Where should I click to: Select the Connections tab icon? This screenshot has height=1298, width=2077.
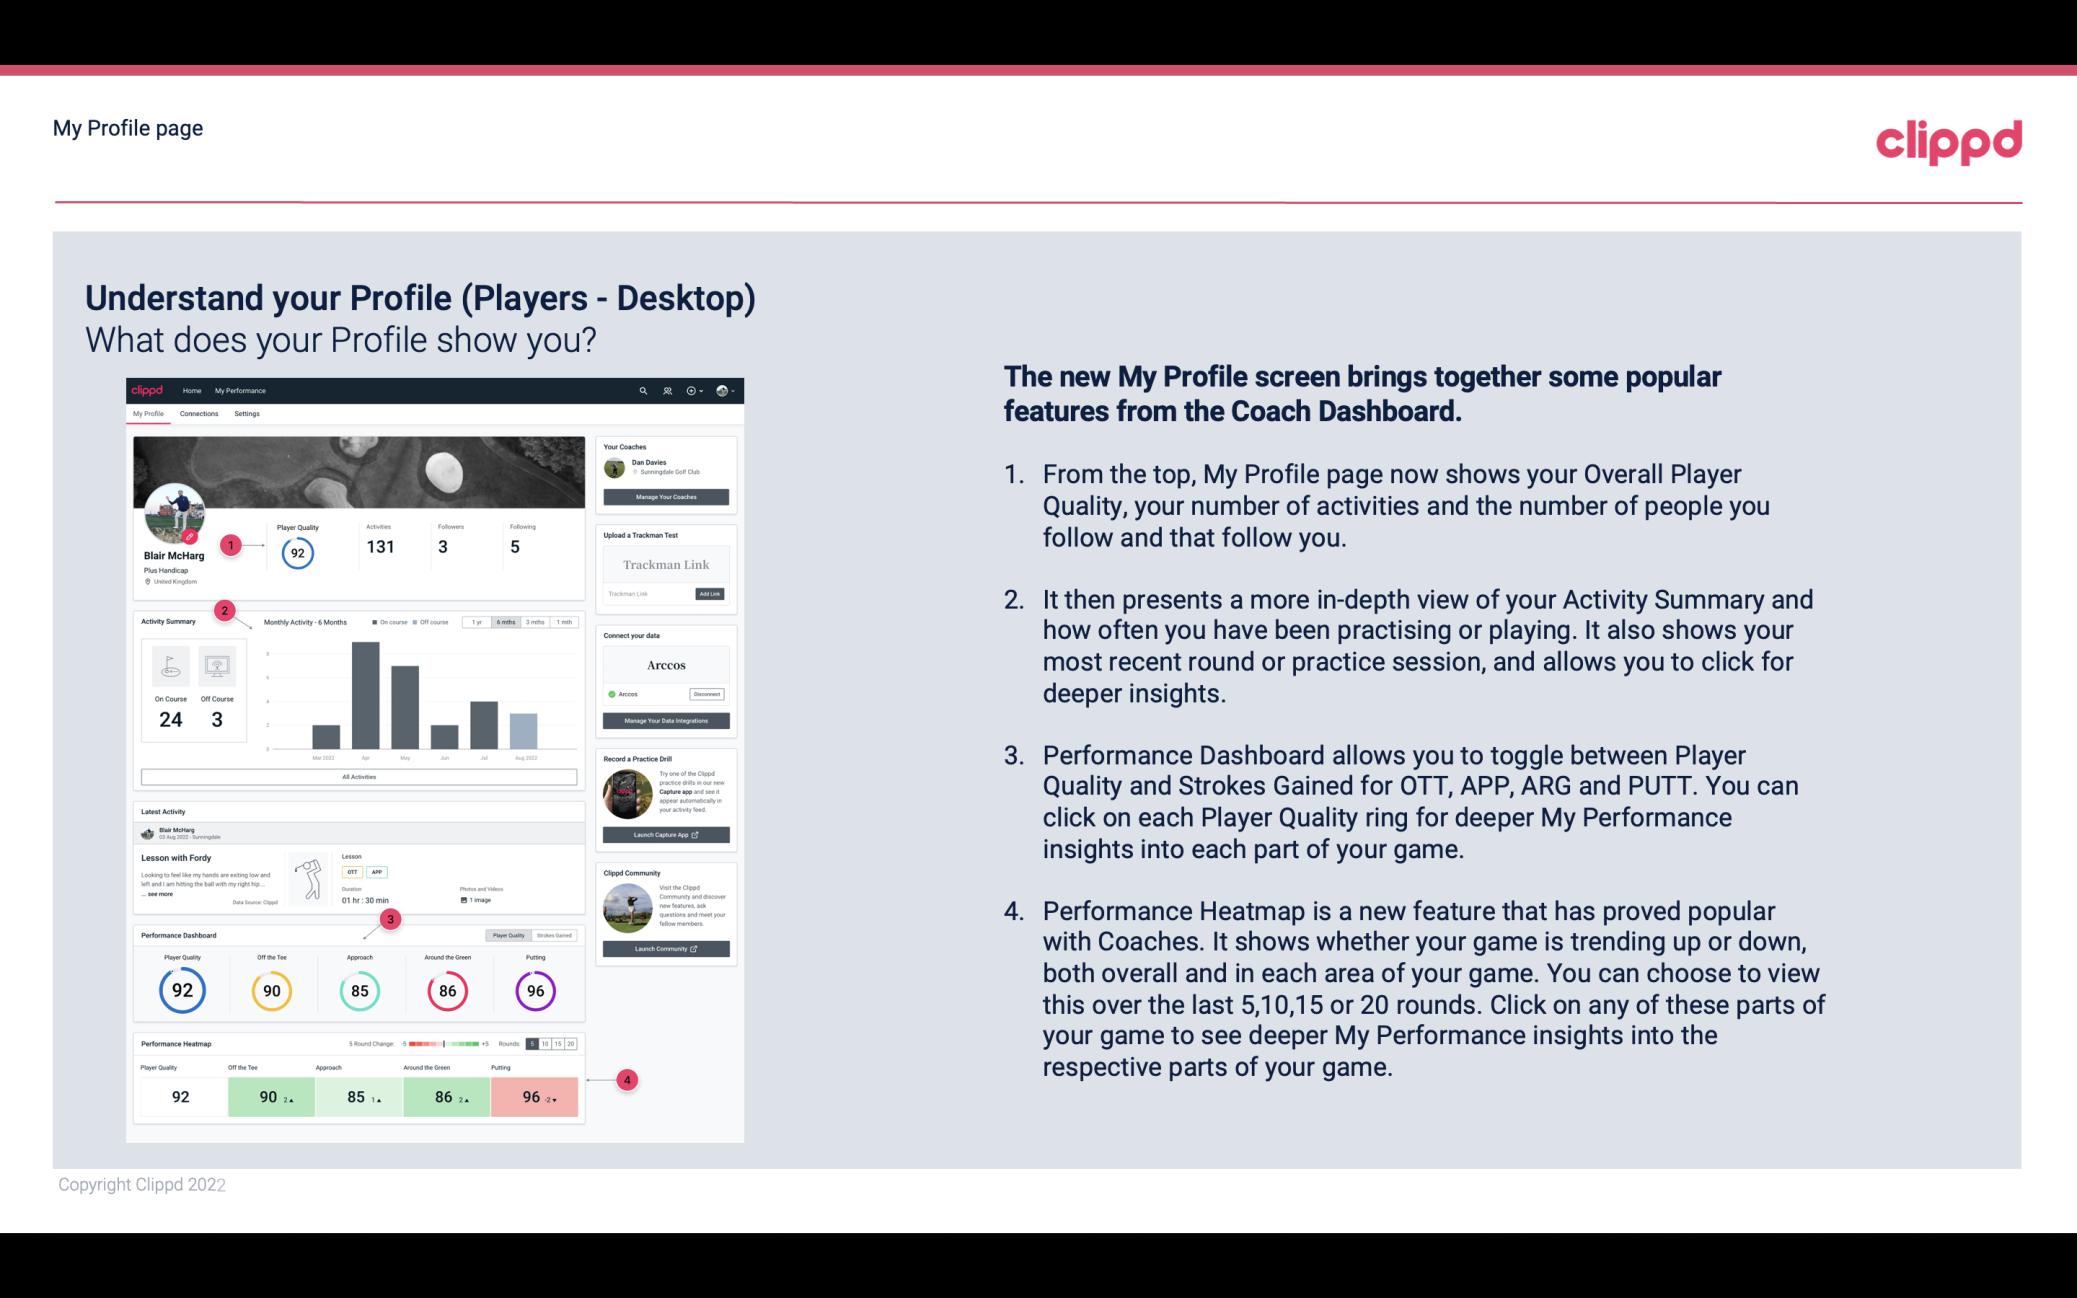pyautogui.click(x=200, y=413)
